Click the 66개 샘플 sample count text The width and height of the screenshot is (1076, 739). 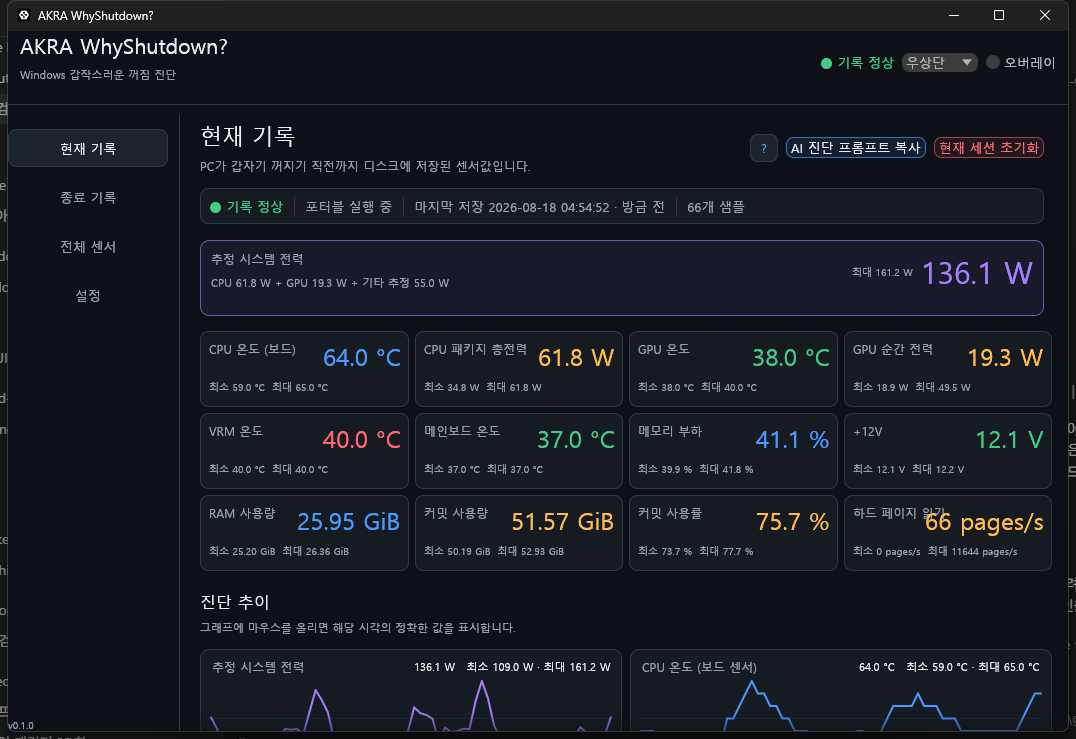[716, 207]
